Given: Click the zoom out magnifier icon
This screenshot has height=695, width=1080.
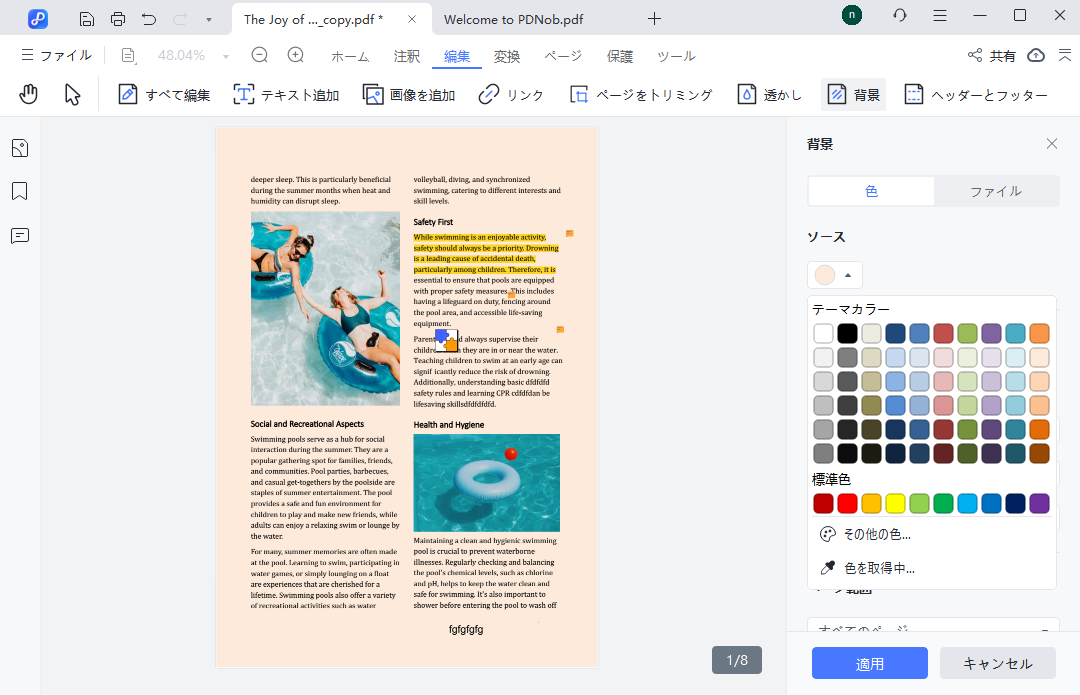Looking at the screenshot, I should 260,56.
